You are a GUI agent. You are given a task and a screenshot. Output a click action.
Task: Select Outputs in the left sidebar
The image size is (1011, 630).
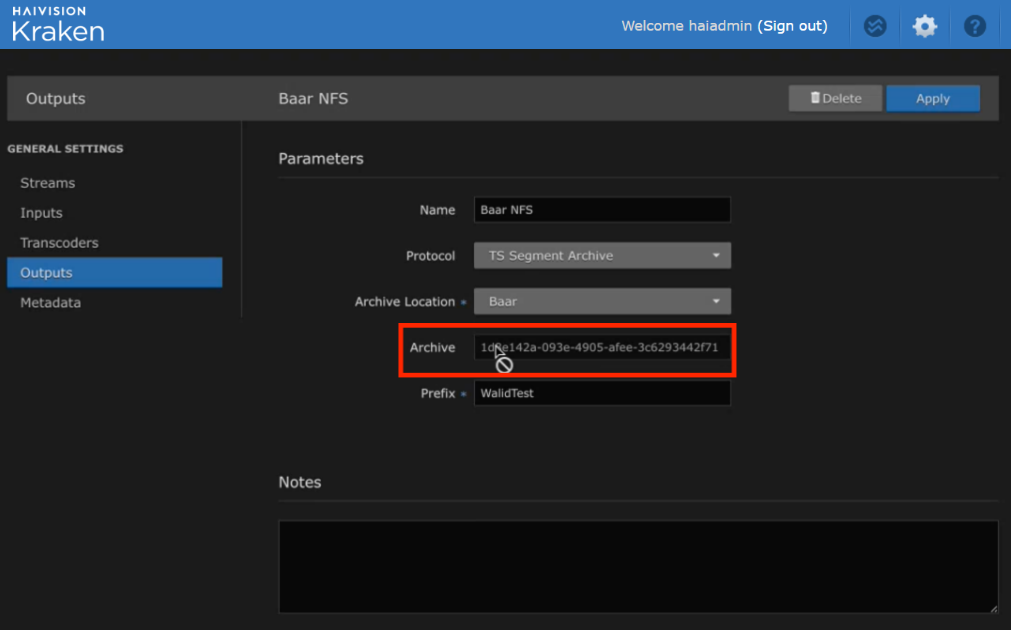click(46, 273)
